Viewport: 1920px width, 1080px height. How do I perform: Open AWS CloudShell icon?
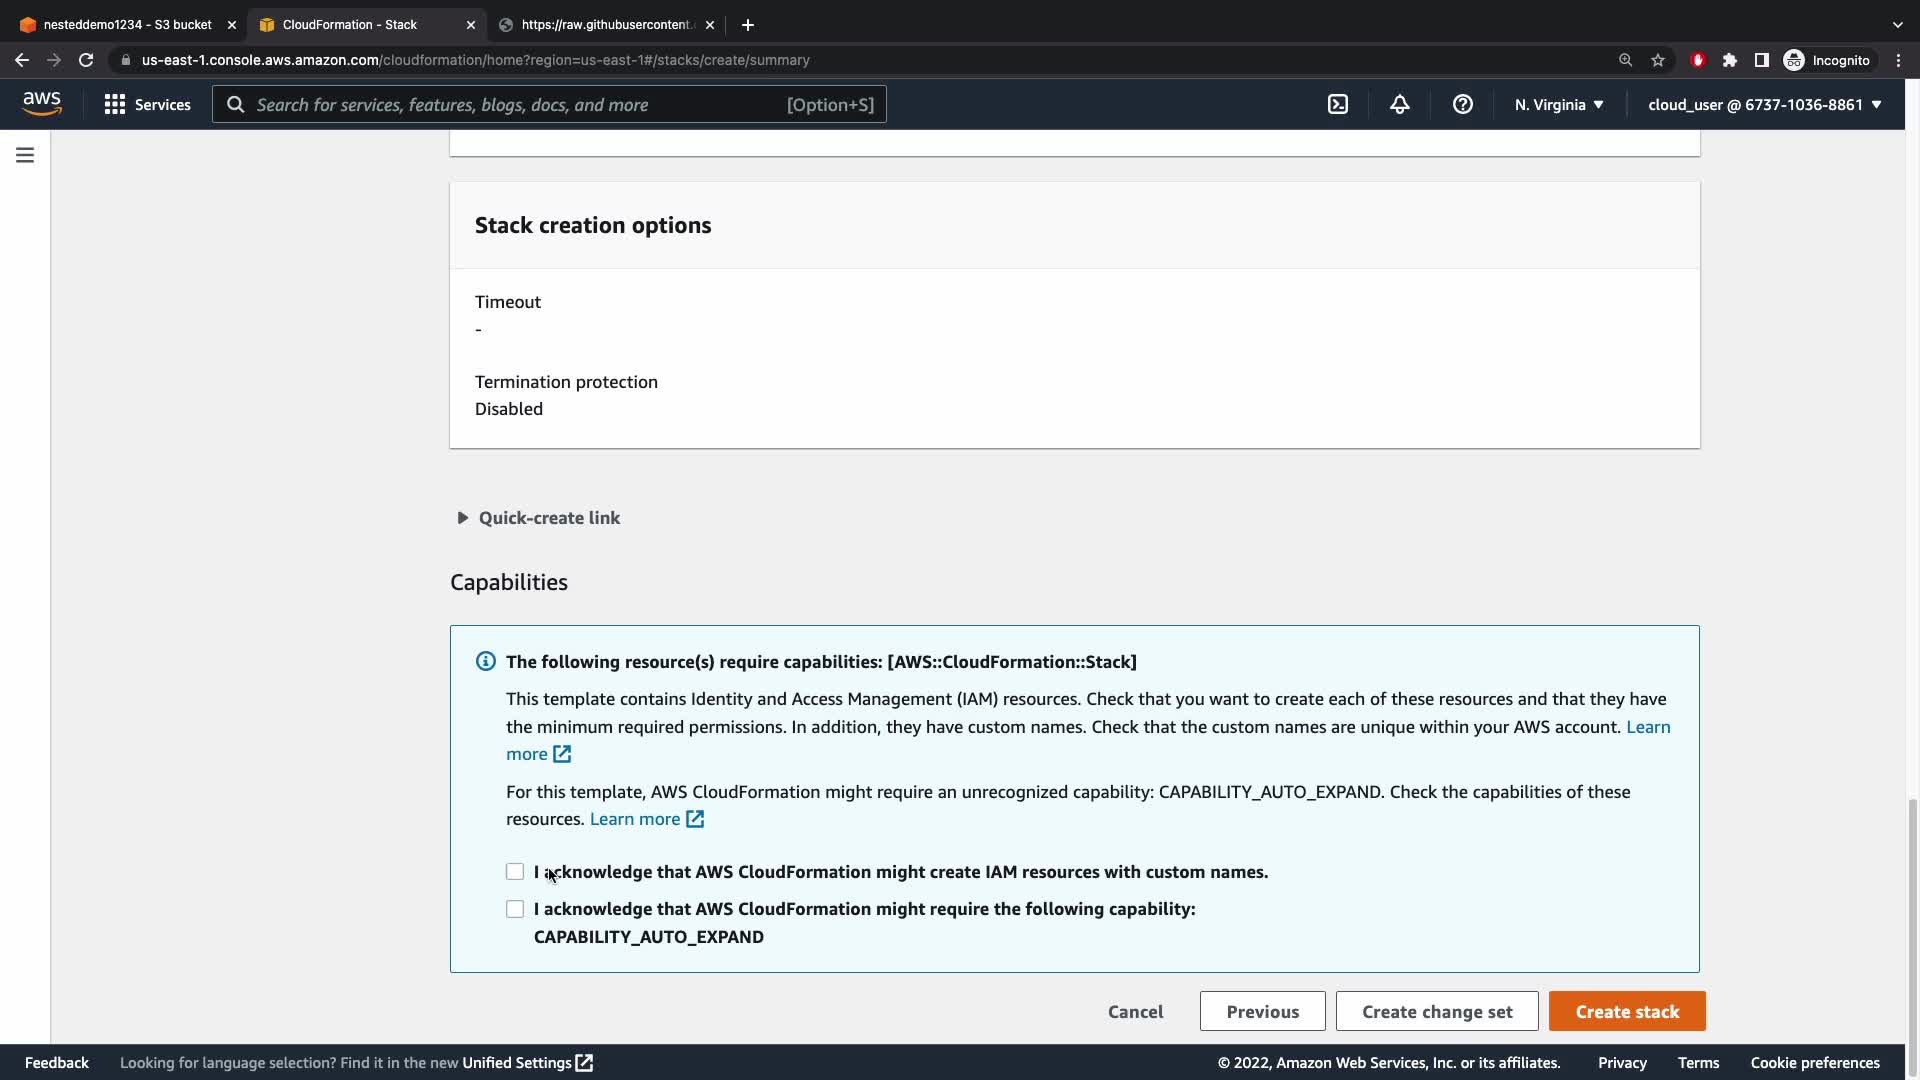1338,105
